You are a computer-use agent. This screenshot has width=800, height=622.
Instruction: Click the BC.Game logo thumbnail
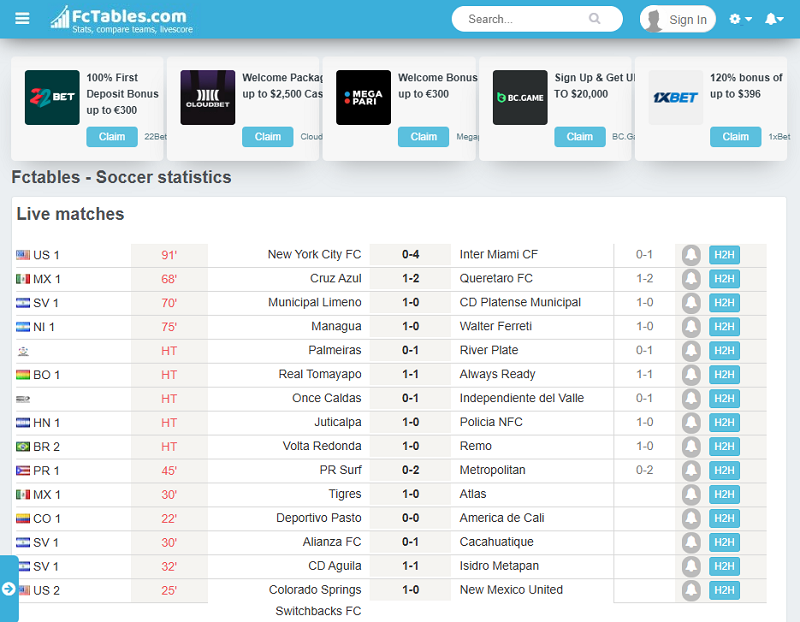[x=520, y=97]
